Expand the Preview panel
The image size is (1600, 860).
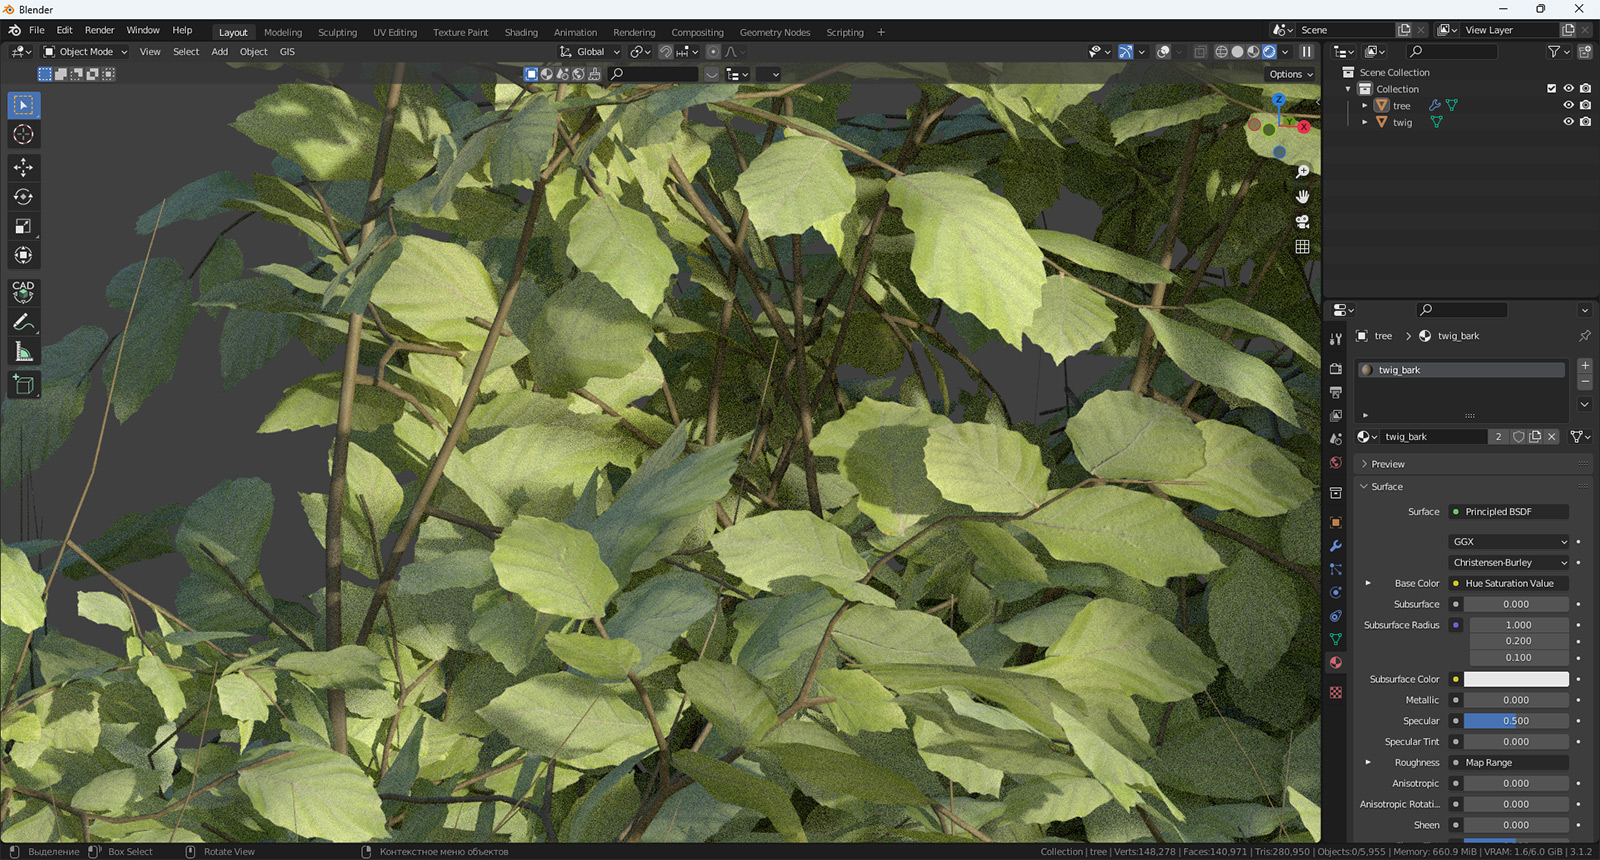[1387, 464]
